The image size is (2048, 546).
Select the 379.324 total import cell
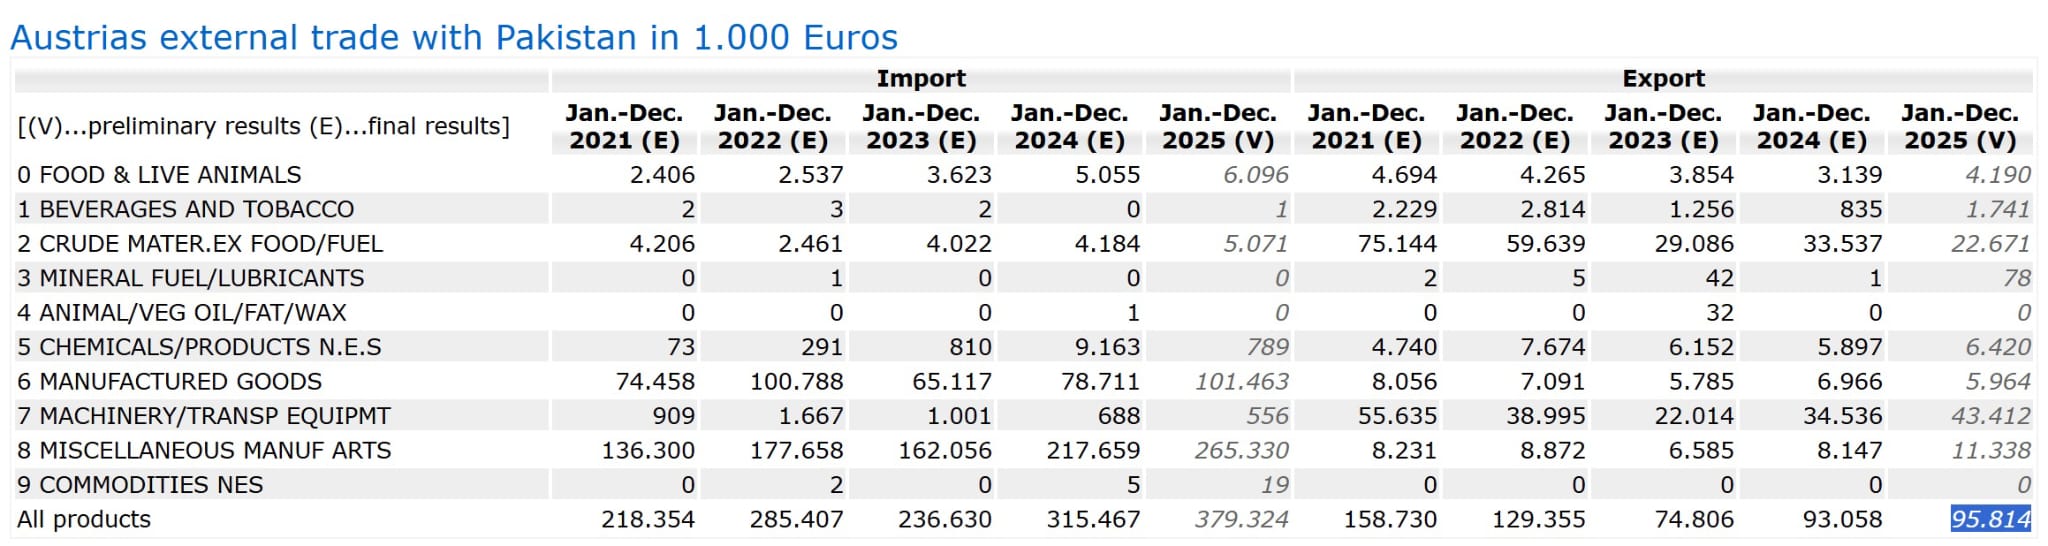tap(1241, 519)
